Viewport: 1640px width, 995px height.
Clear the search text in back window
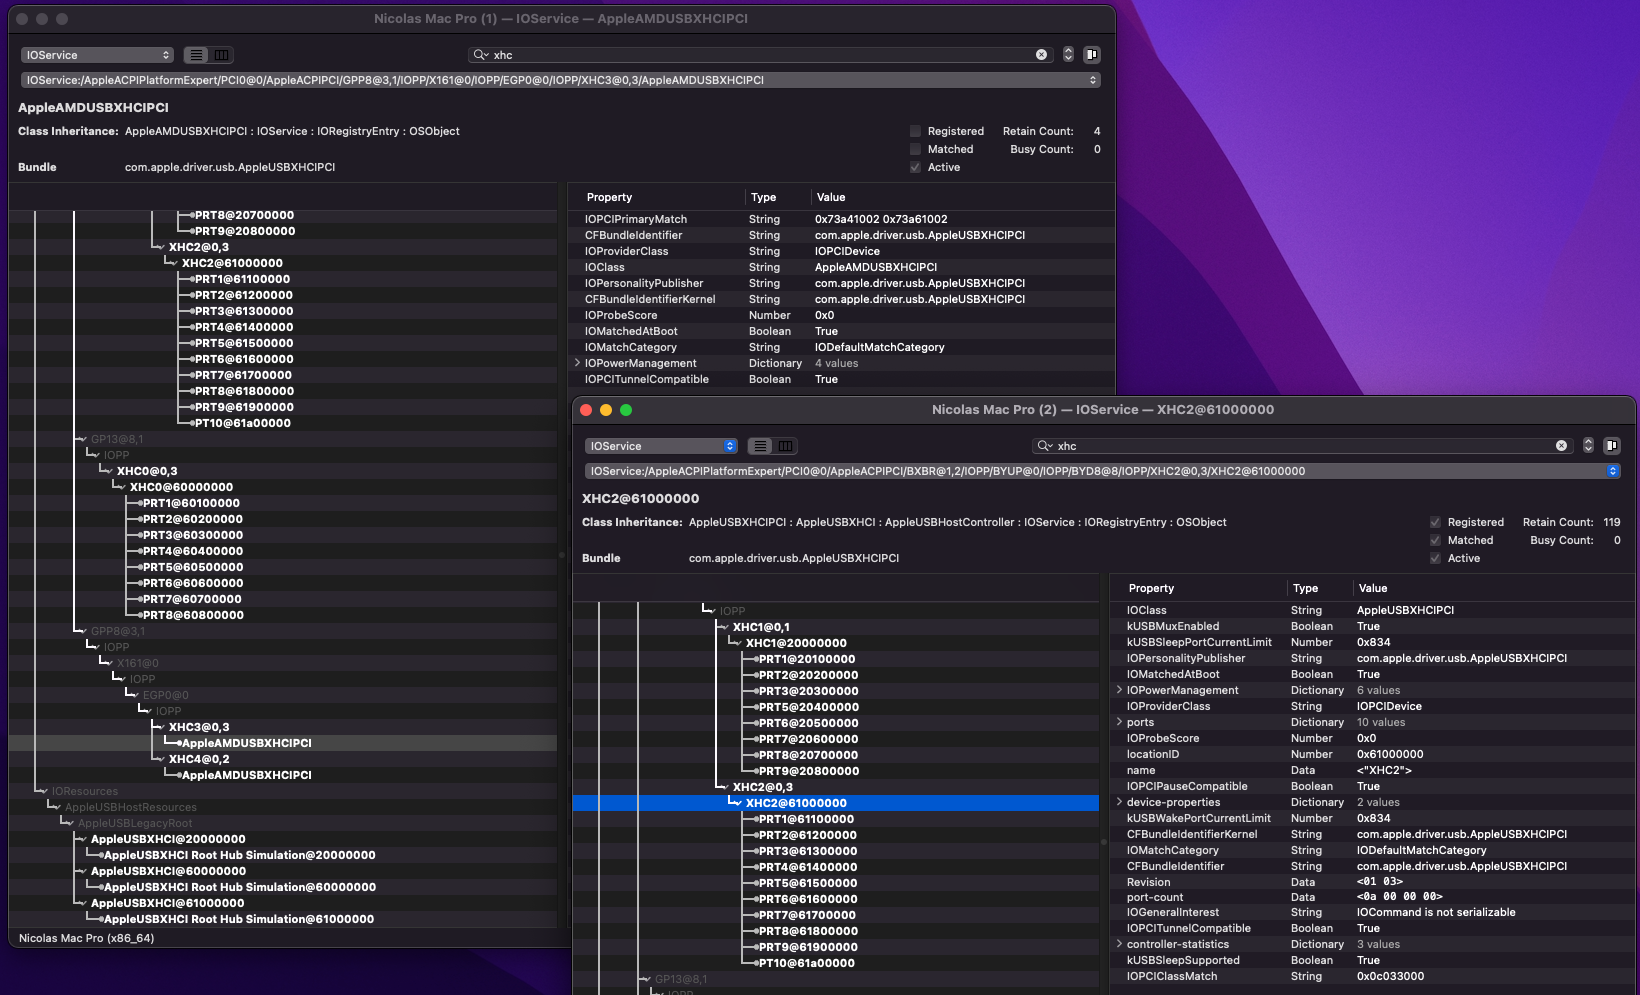(x=1041, y=55)
